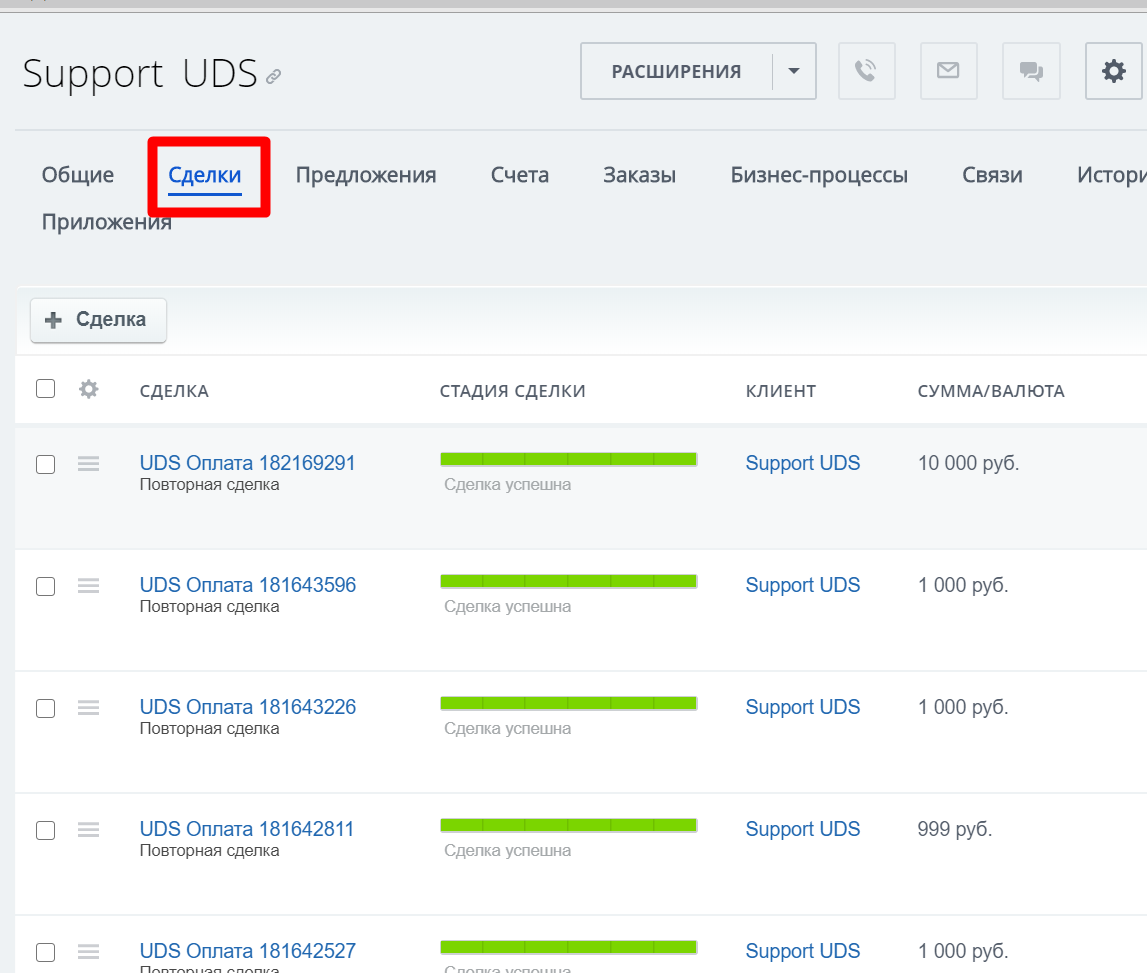
Task: Open table column settings gear icon
Action: [x=89, y=389]
